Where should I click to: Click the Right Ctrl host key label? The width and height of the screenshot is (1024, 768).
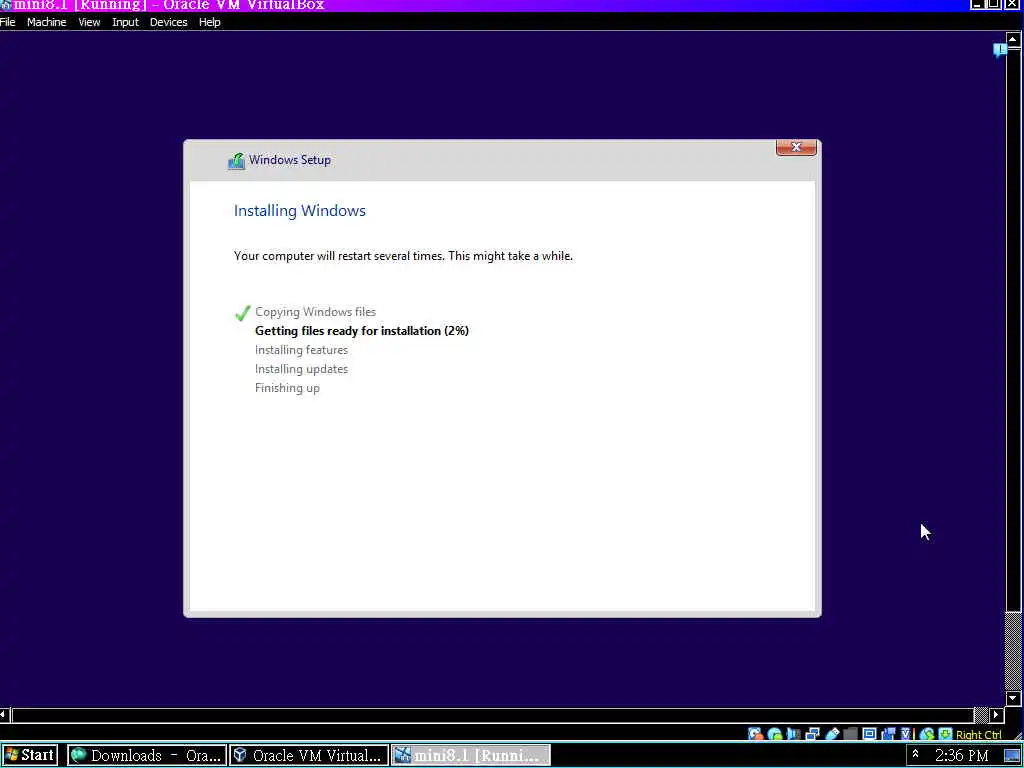(x=978, y=735)
